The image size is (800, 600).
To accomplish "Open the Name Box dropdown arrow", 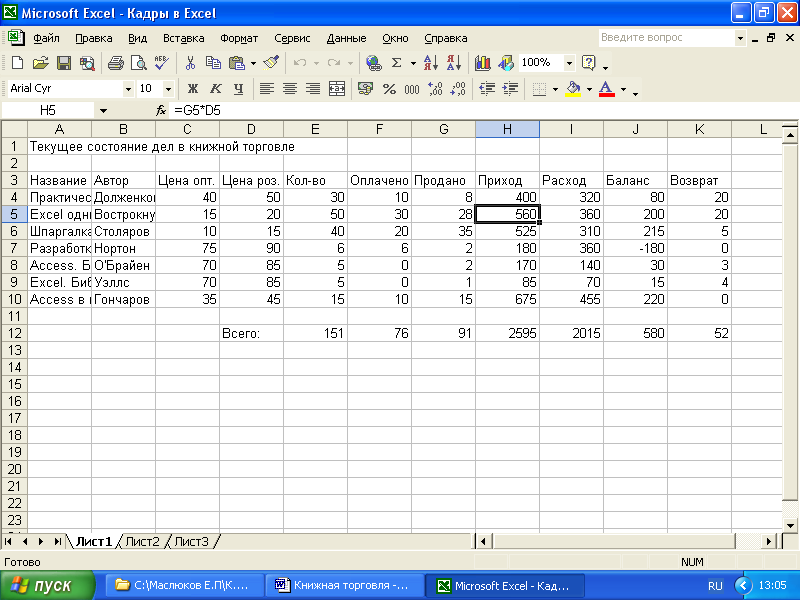I will click(104, 110).
